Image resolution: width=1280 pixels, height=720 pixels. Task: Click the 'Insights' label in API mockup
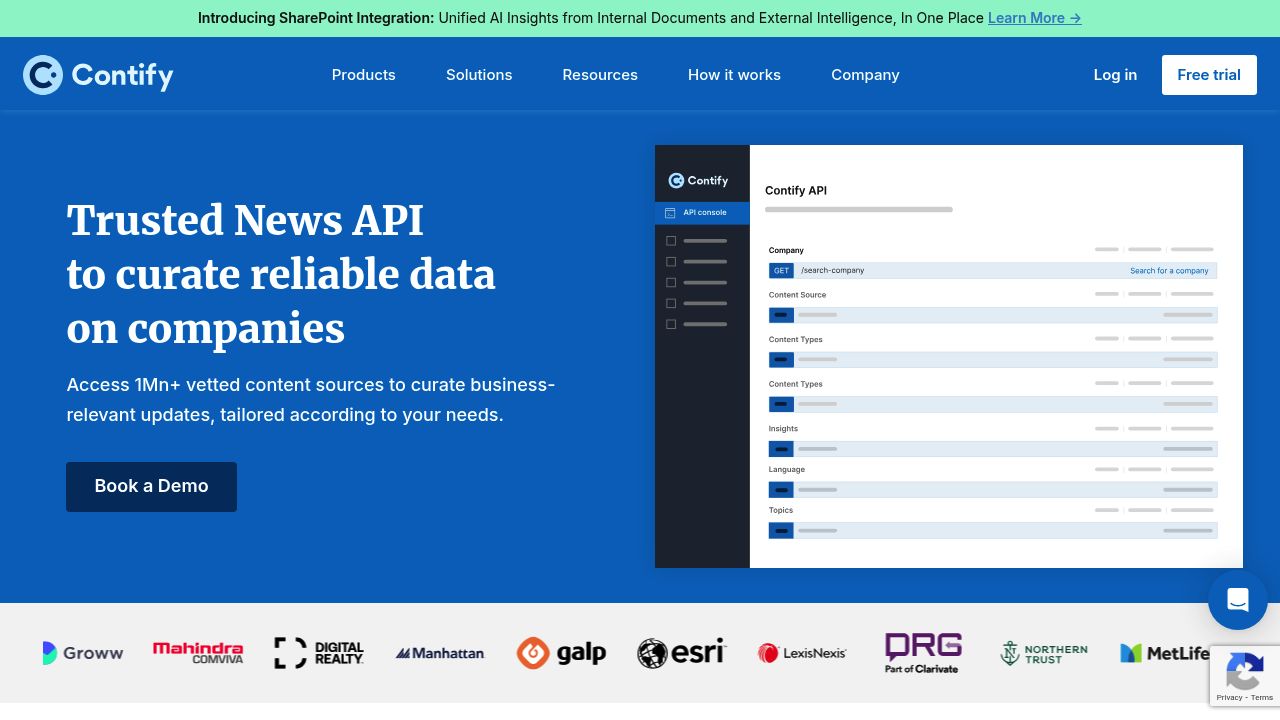[783, 429]
